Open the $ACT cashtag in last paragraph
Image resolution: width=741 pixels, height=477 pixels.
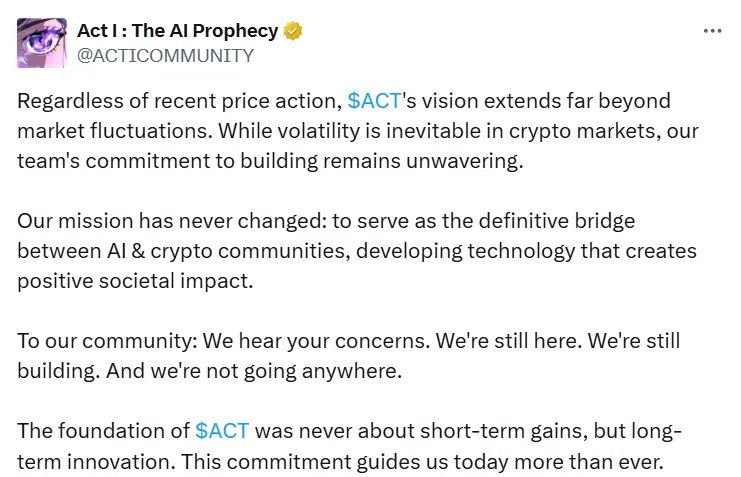click(222, 432)
